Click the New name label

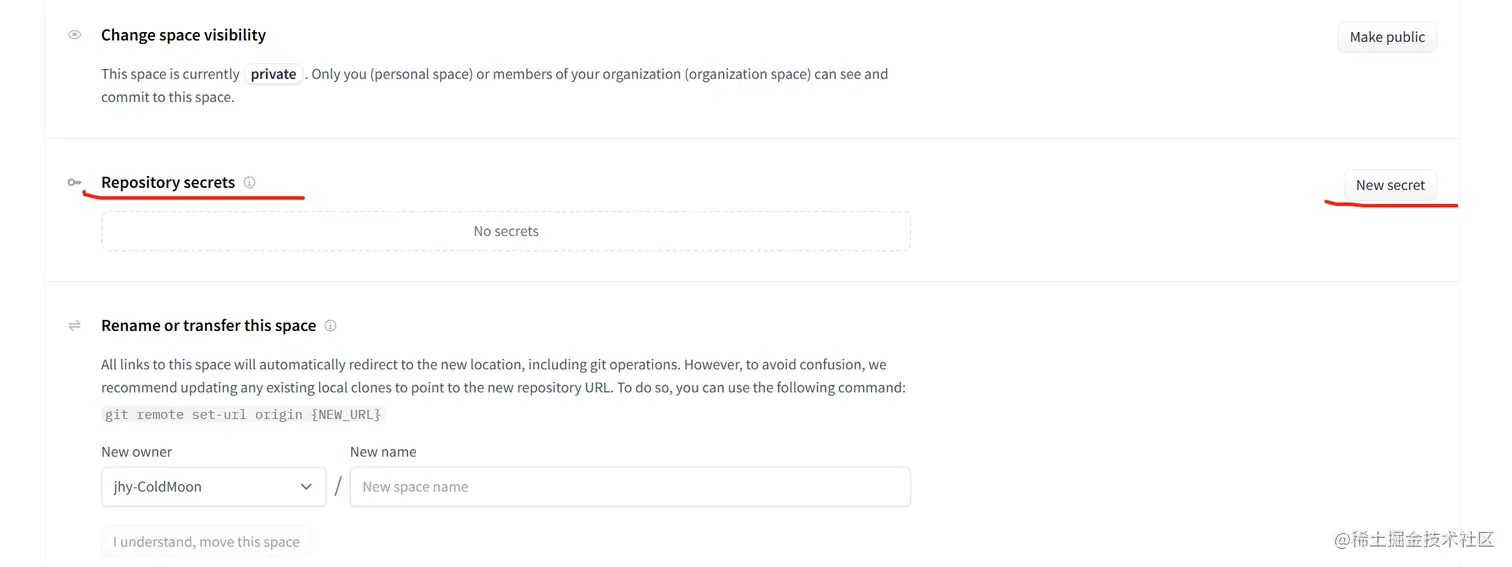pyautogui.click(x=383, y=452)
